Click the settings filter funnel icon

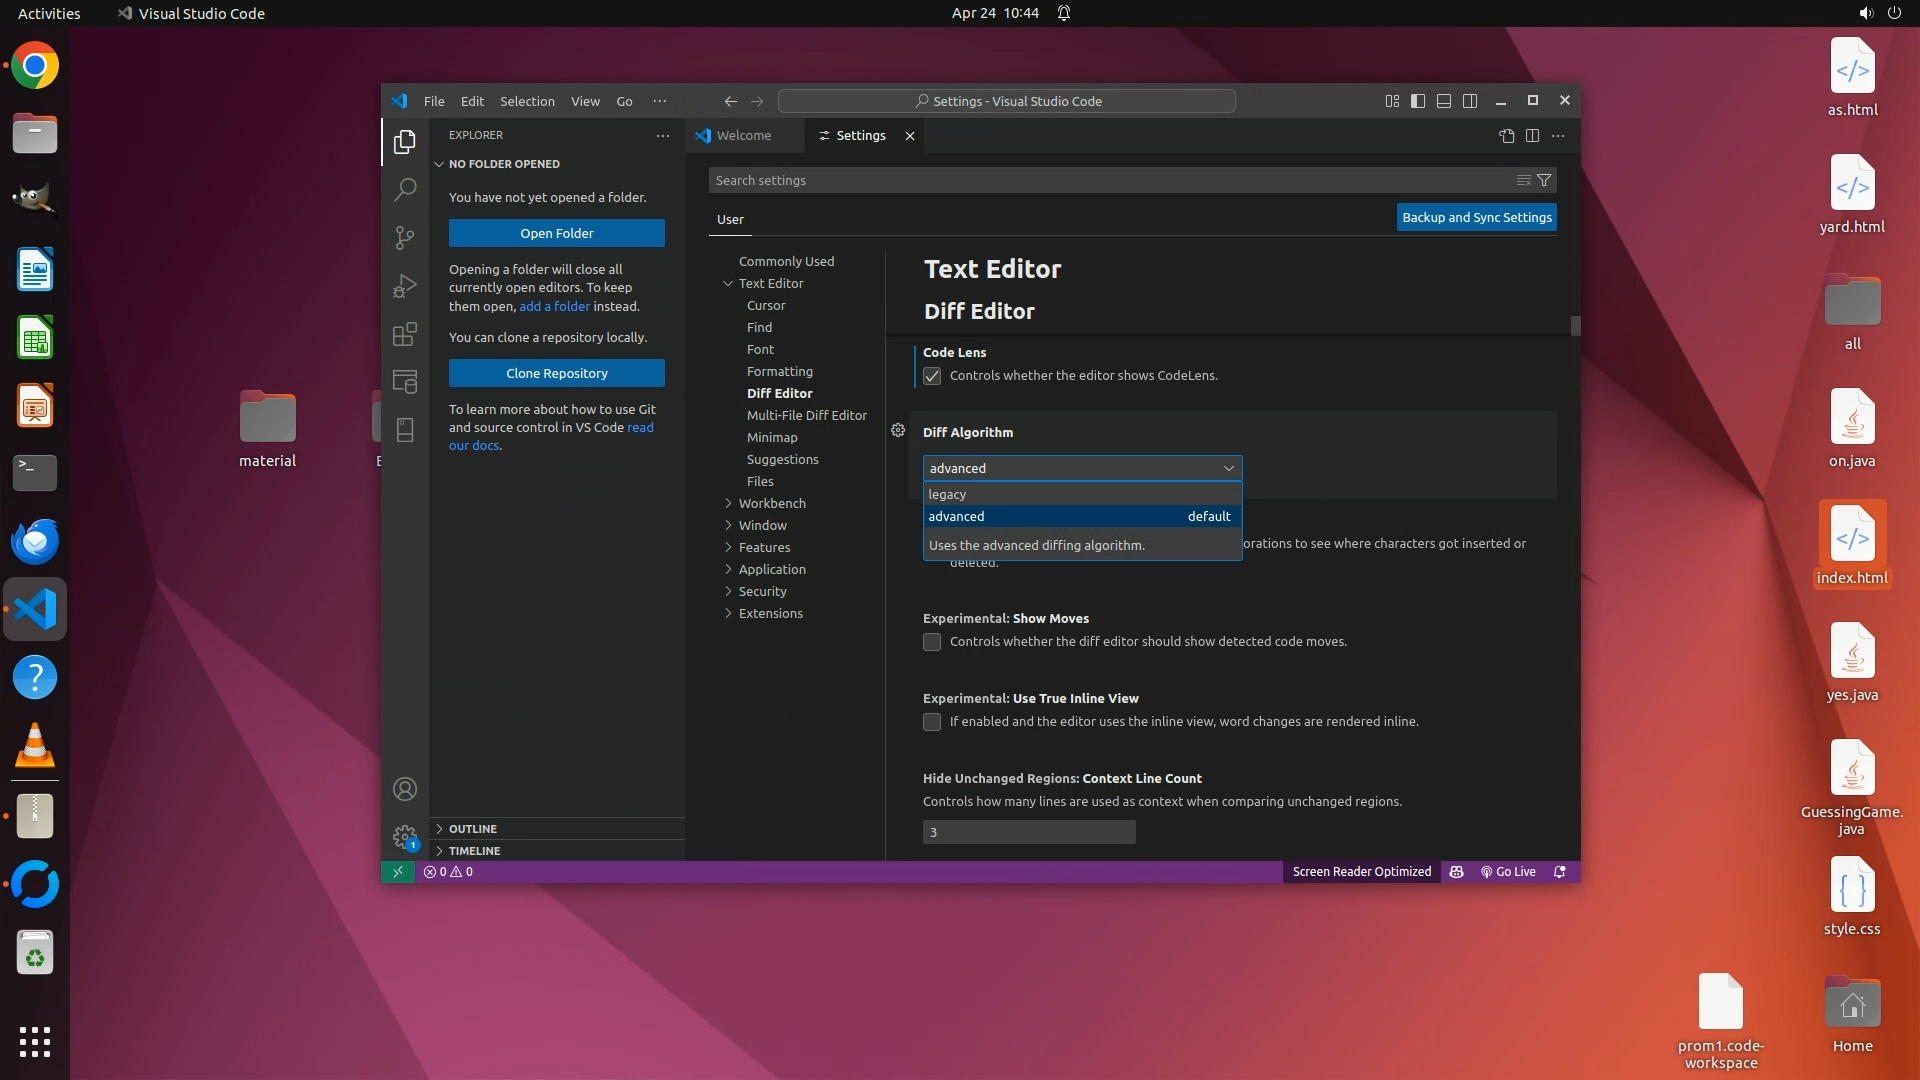coord(1544,180)
